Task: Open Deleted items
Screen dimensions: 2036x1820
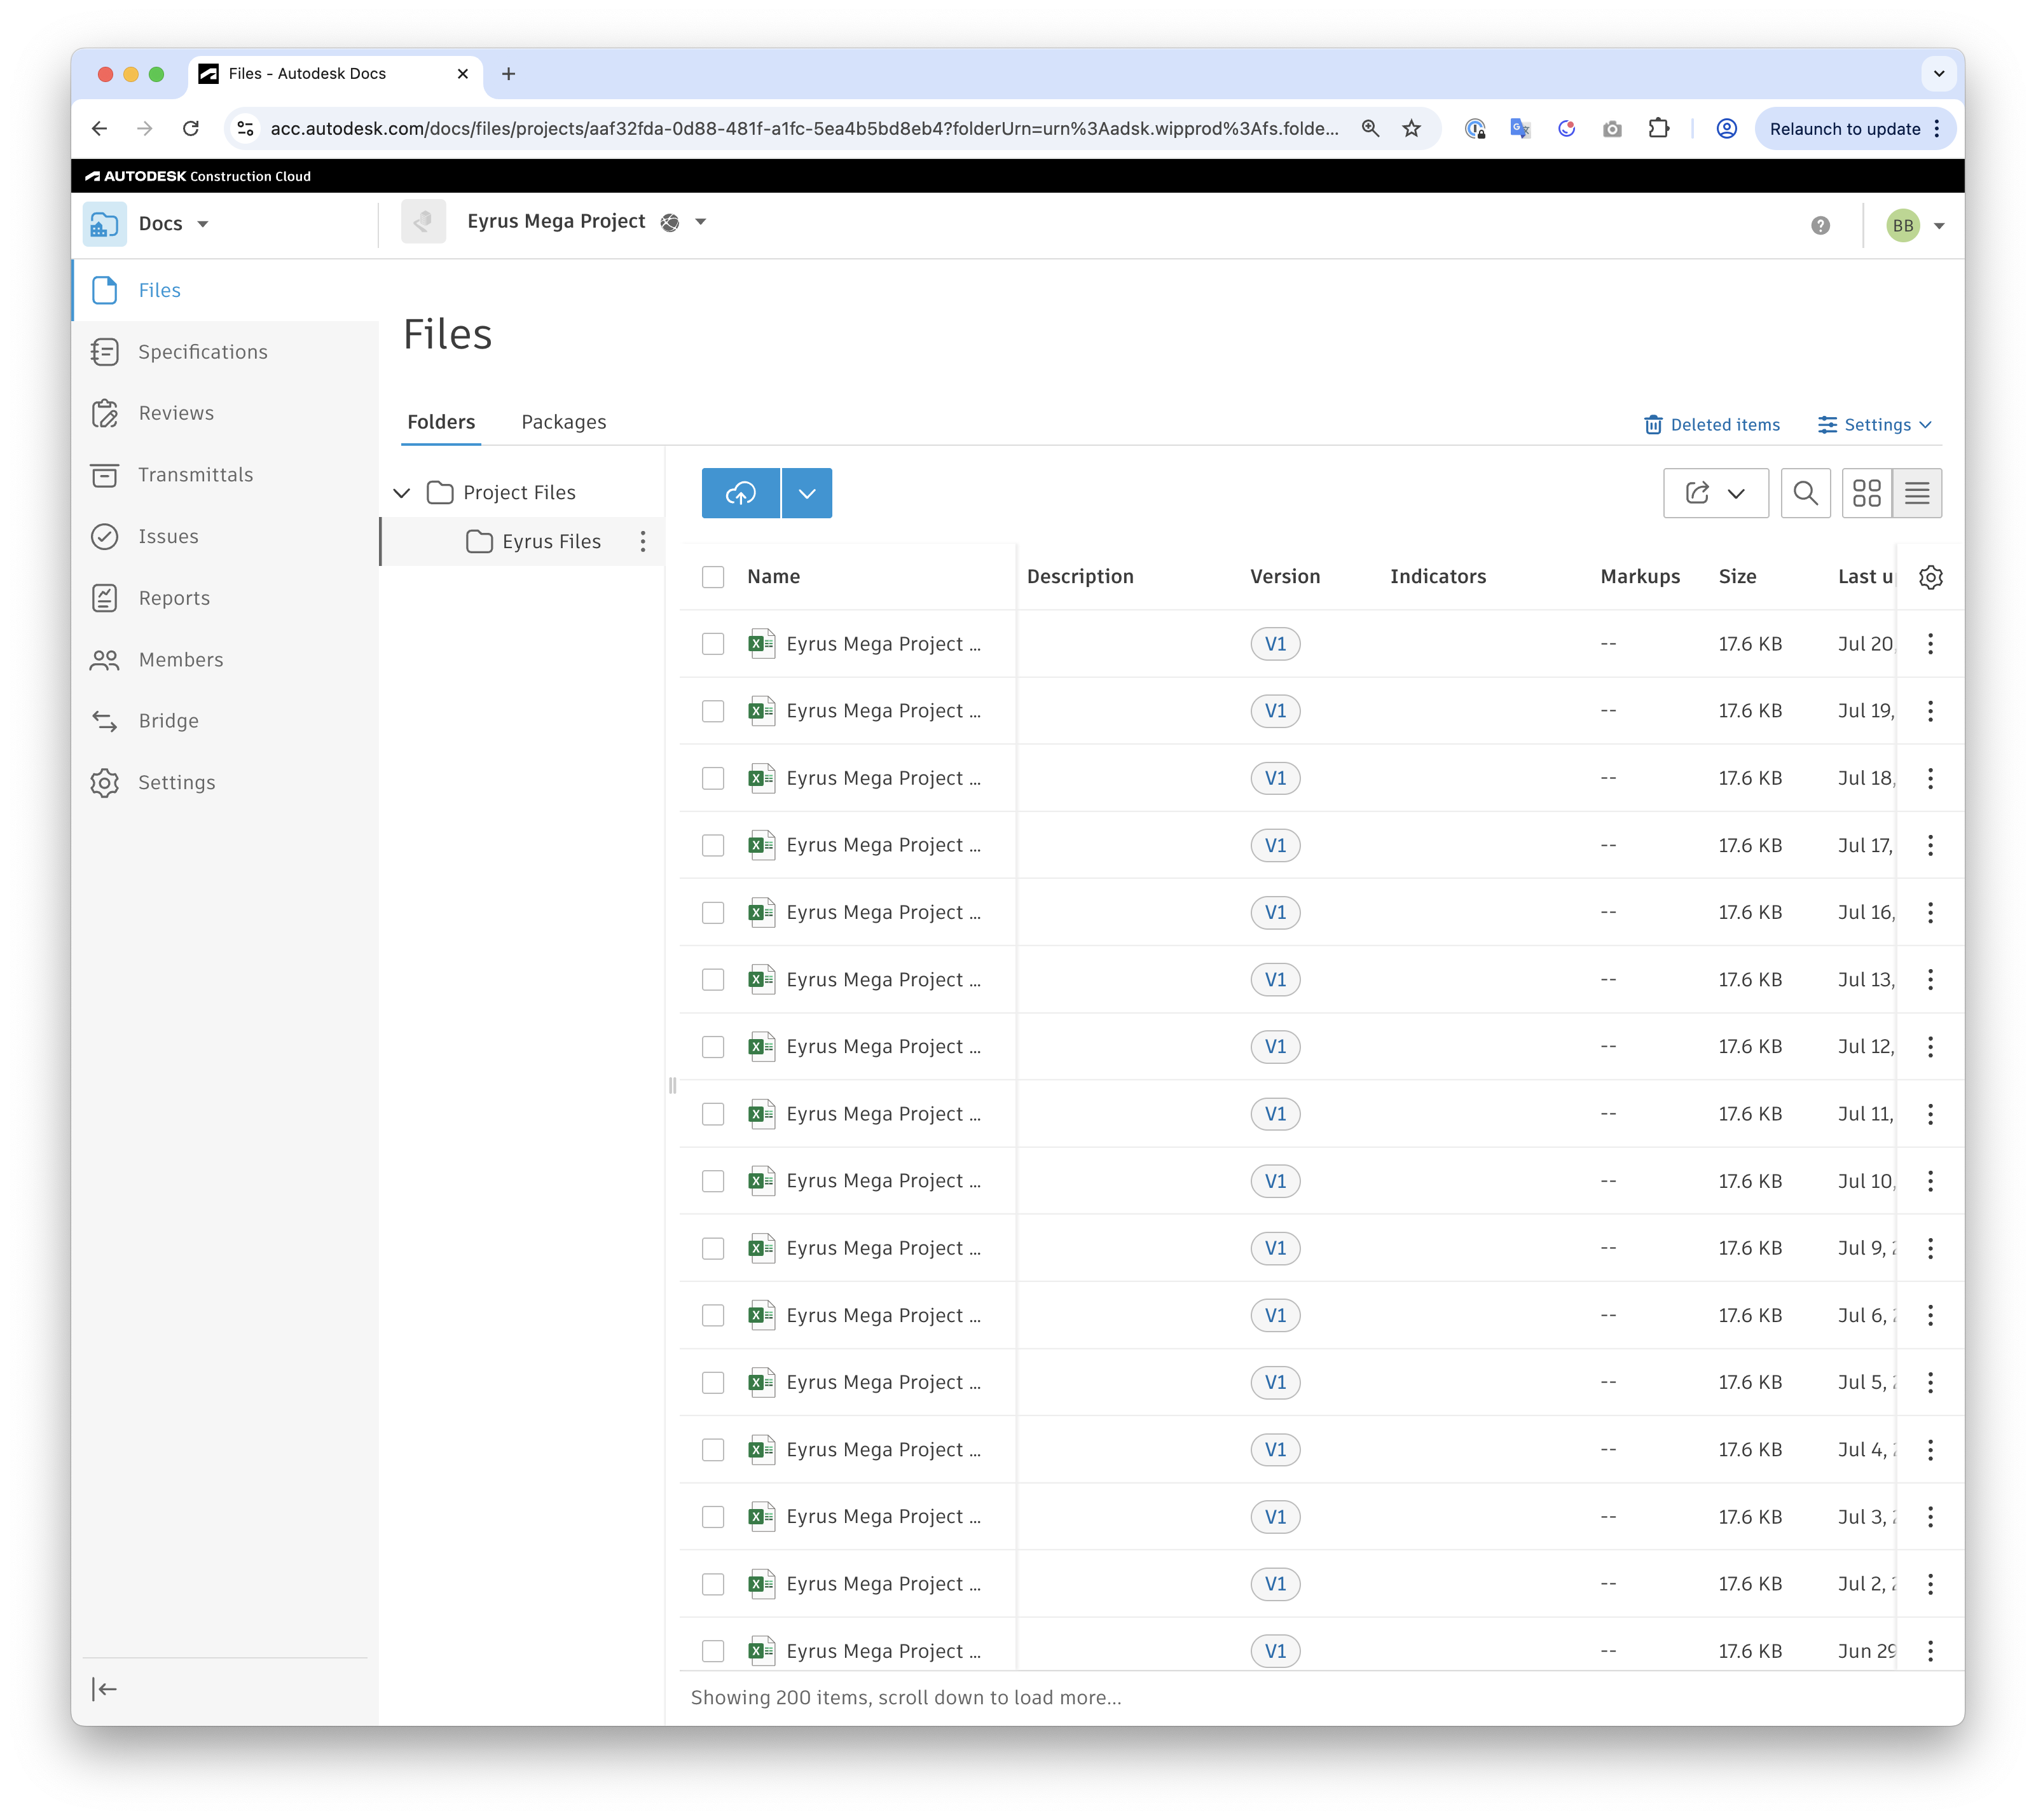Action: coord(1712,425)
